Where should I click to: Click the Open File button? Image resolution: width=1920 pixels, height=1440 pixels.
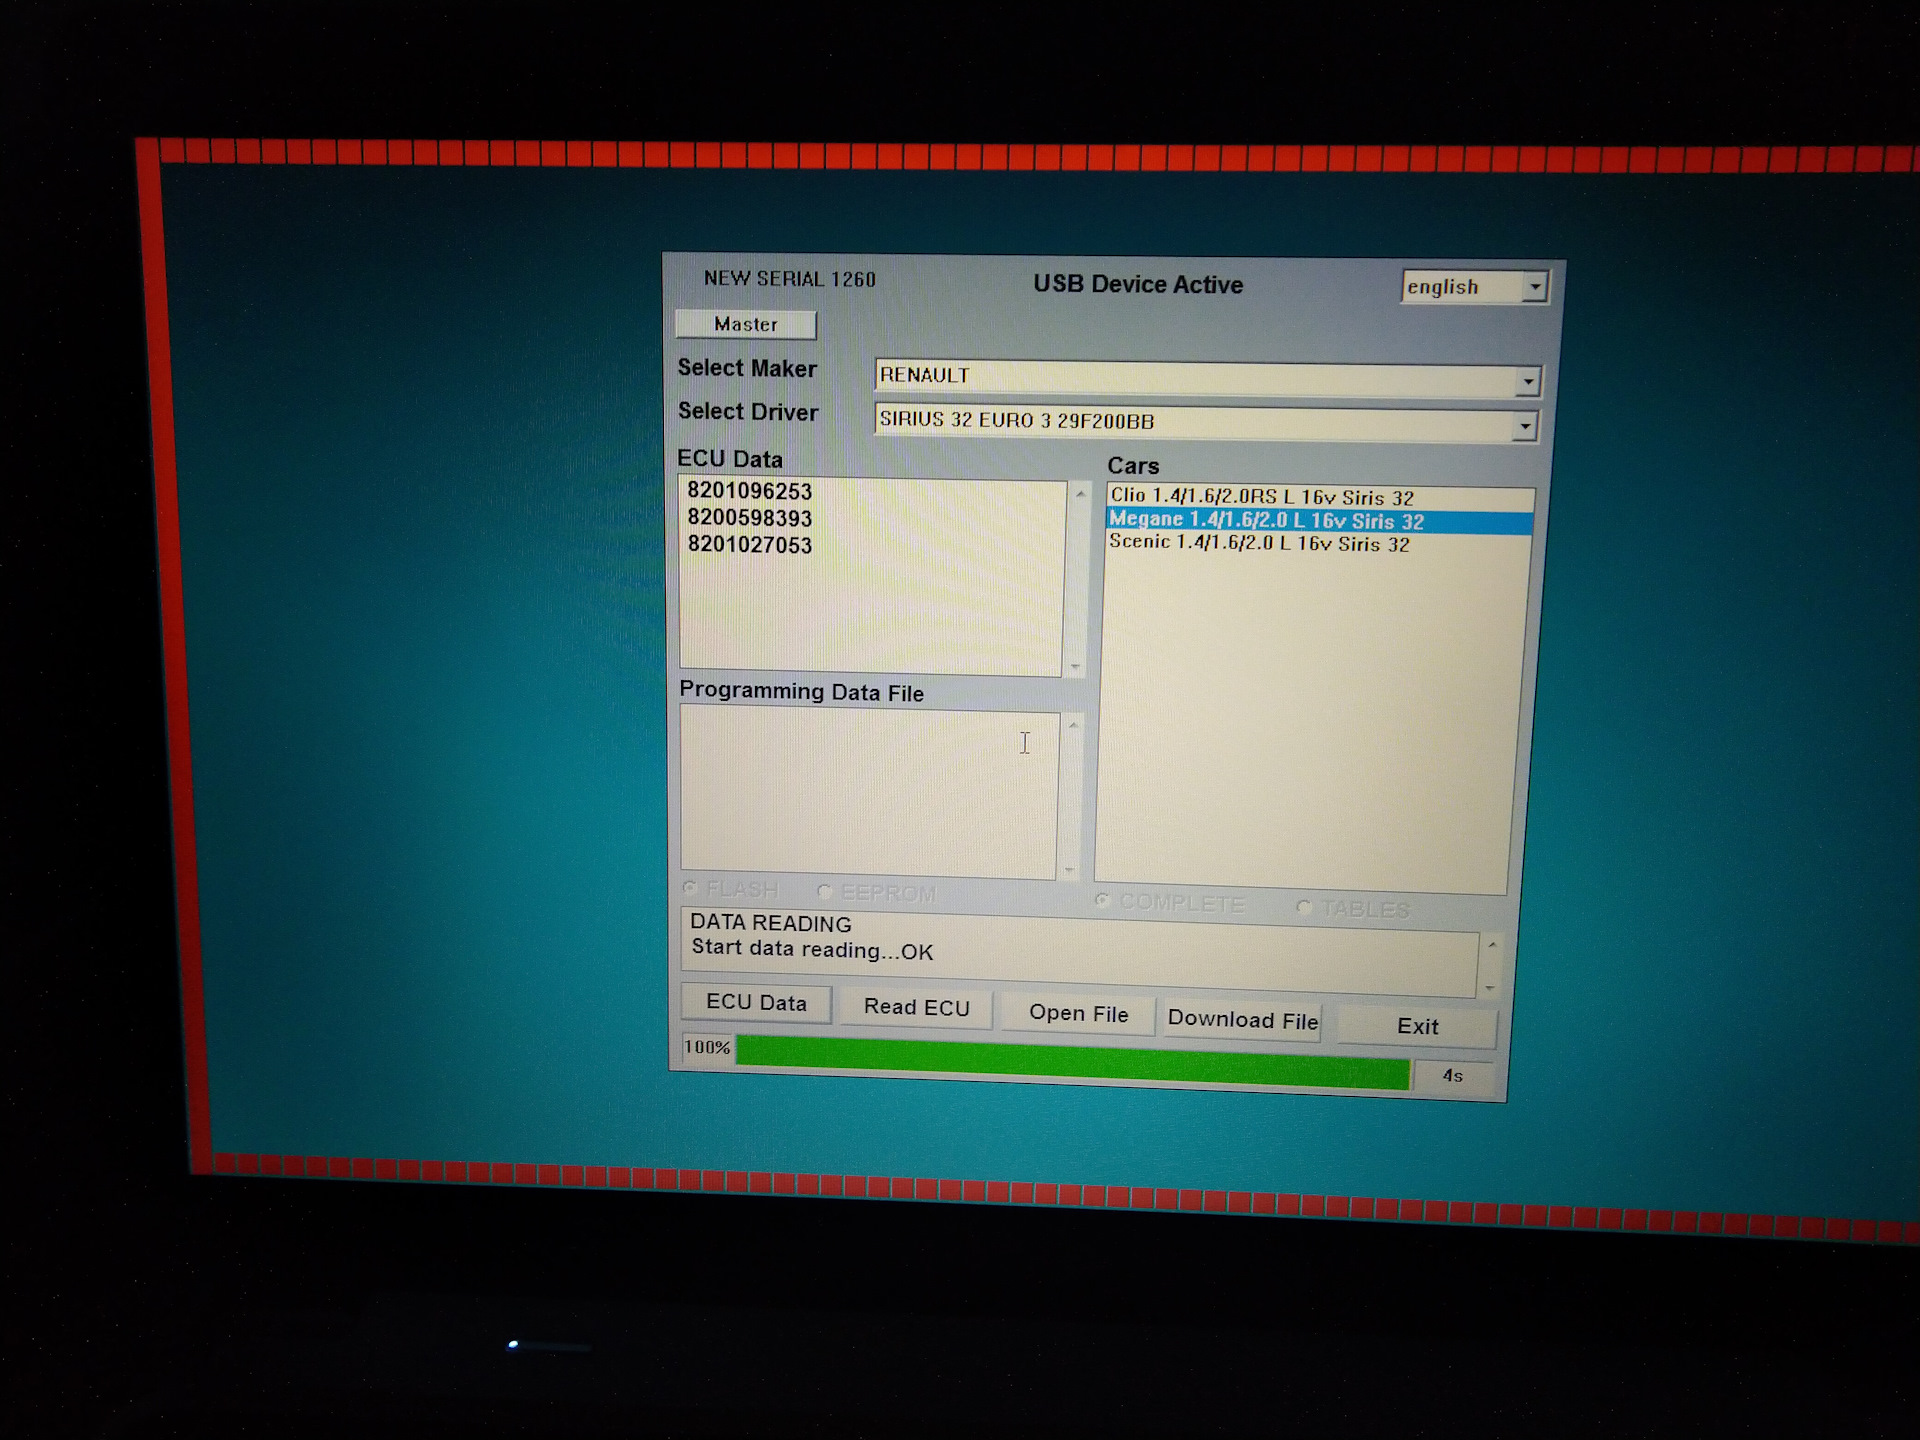tap(1078, 1013)
